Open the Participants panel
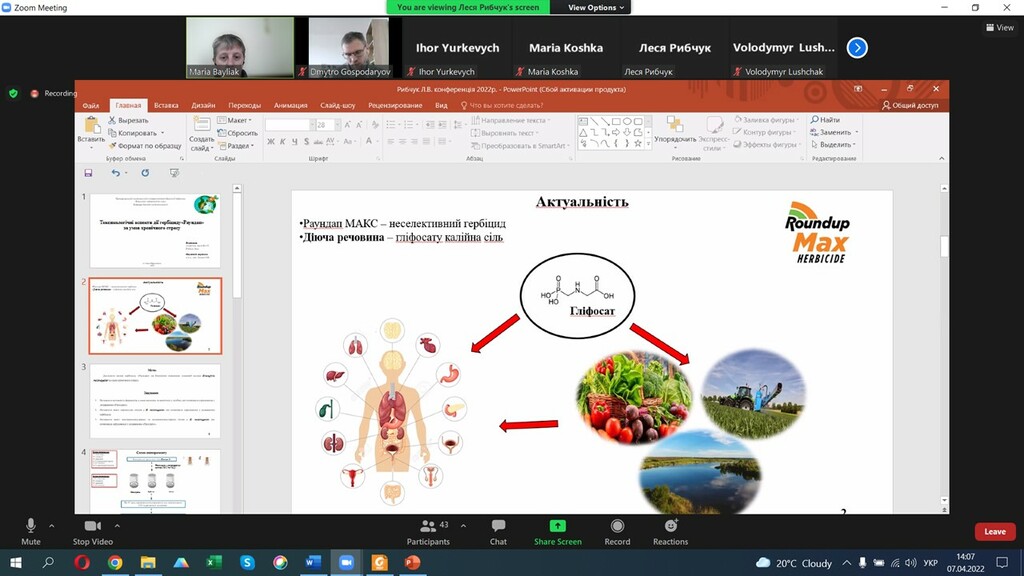Viewport: 1024px width, 576px height. [x=428, y=532]
